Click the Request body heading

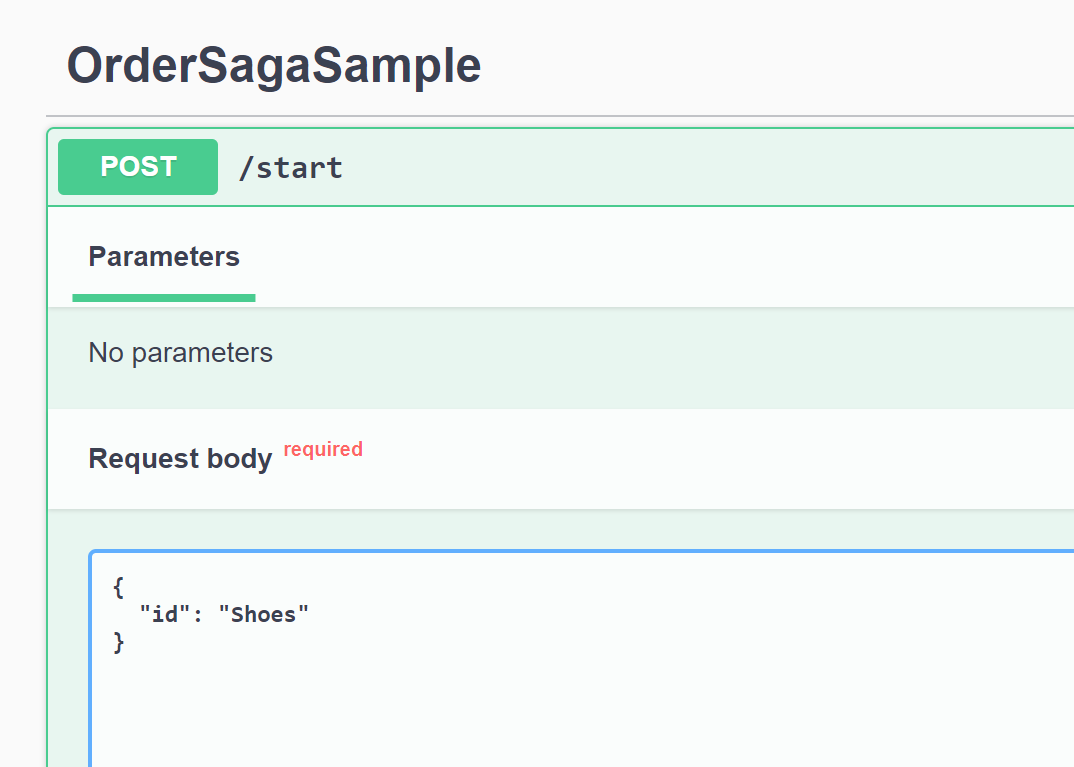180,459
